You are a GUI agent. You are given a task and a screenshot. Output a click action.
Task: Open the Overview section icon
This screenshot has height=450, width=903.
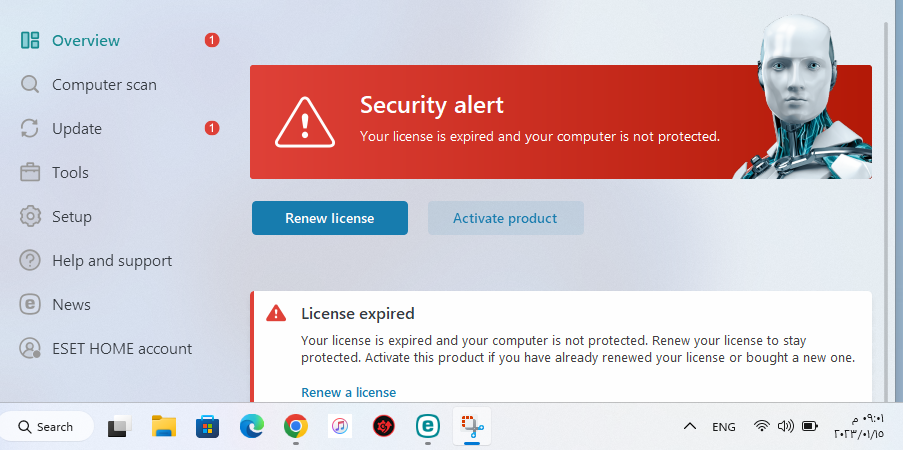pos(29,40)
